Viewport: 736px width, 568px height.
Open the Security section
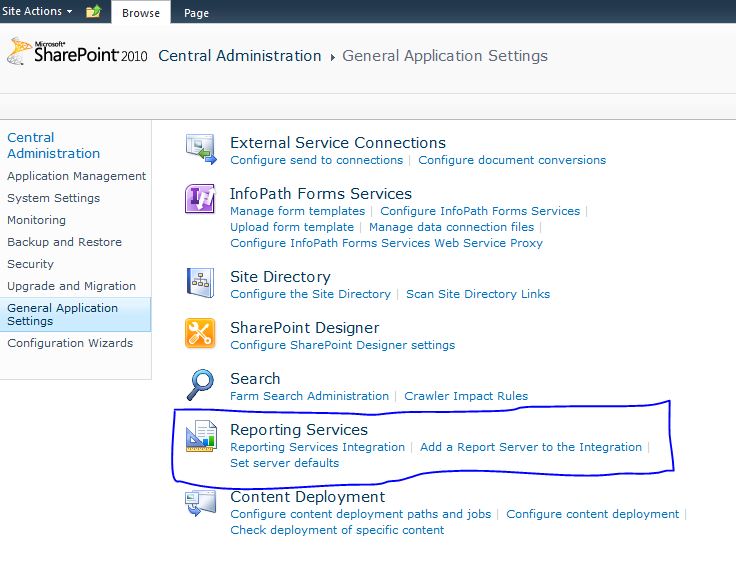pos(31,264)
